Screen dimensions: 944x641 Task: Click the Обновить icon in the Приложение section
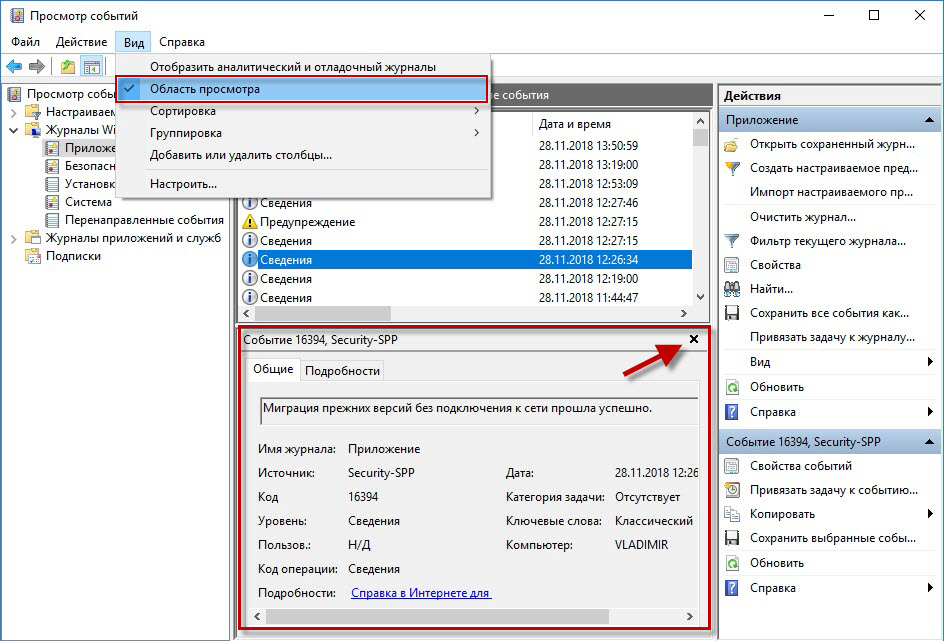732,387
